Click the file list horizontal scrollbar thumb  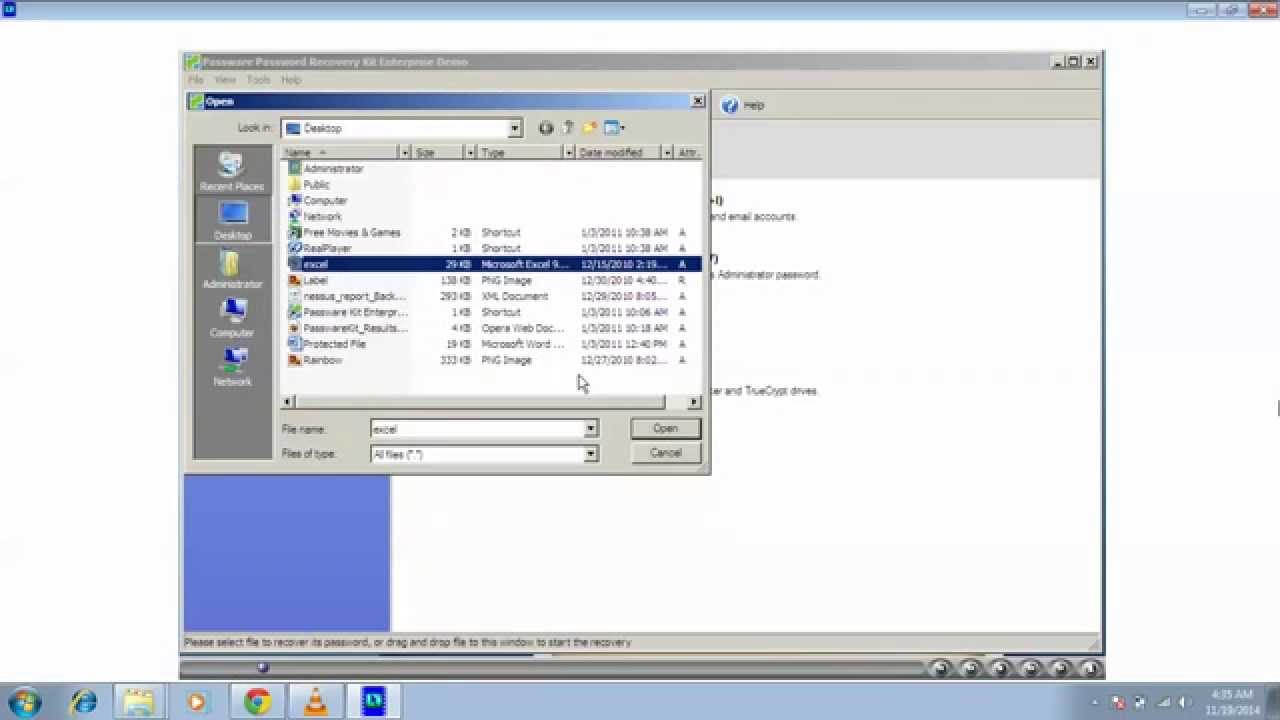pyautogui.click(x=479, y=402)
